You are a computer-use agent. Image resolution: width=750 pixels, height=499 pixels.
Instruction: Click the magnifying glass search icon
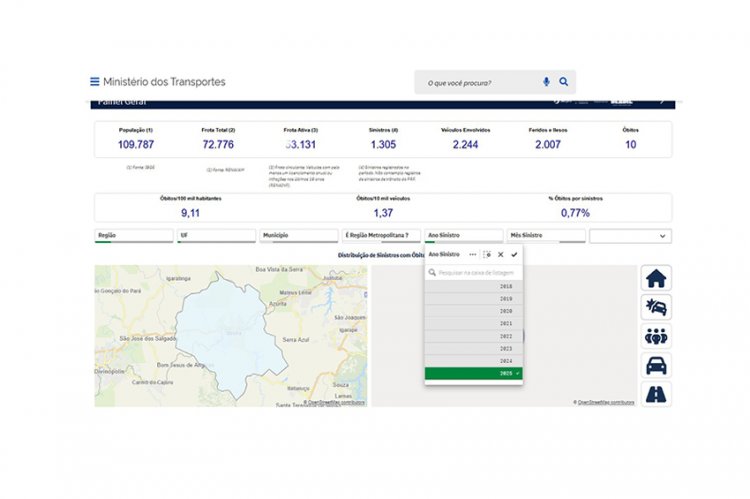(x=564, y=82)
